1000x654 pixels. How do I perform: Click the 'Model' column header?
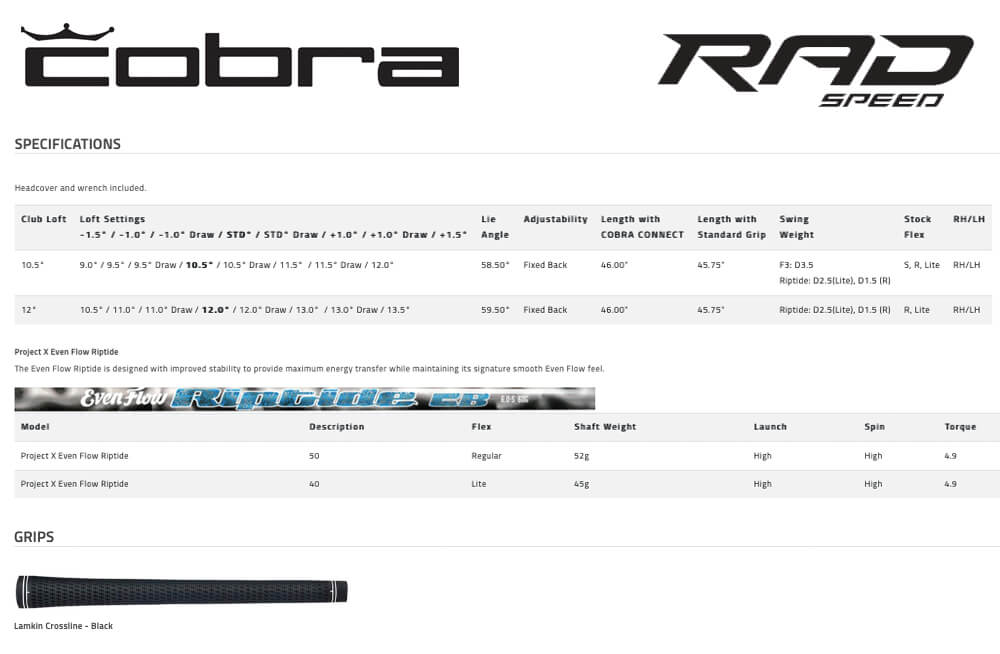[x=35, y=427]
